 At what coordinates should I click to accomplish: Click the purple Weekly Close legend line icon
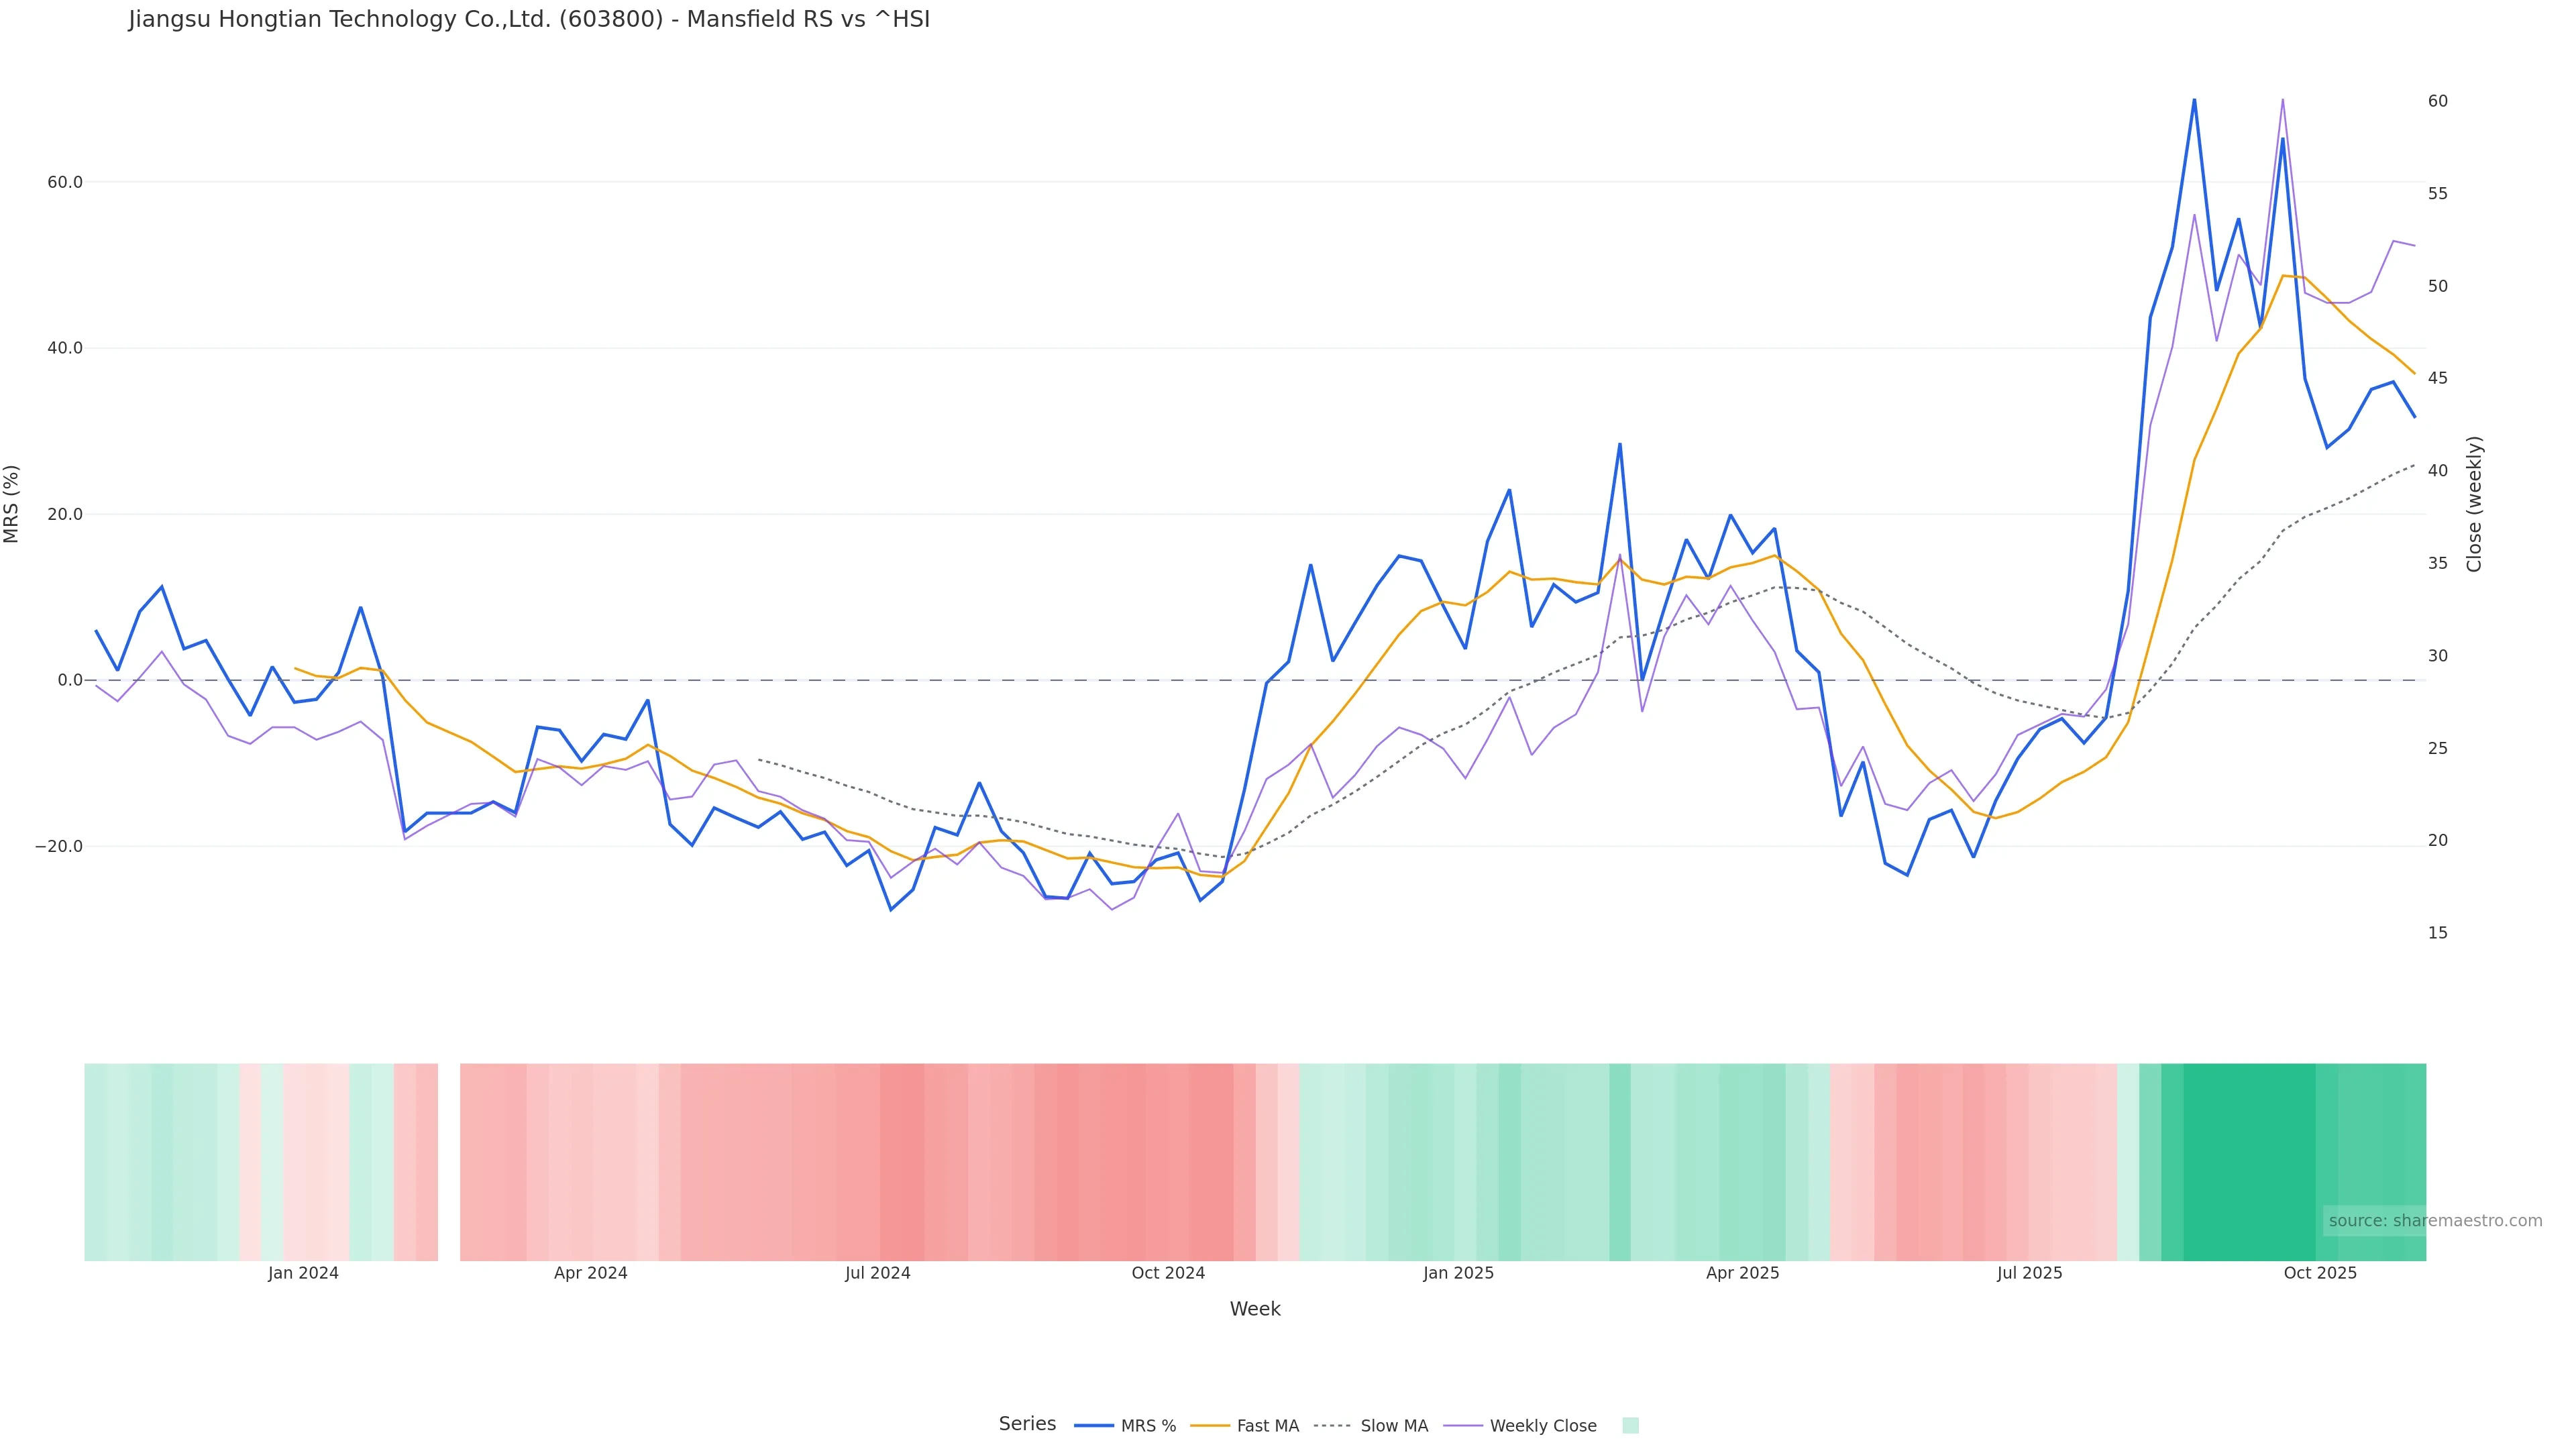click(x=1463, y=1426)
